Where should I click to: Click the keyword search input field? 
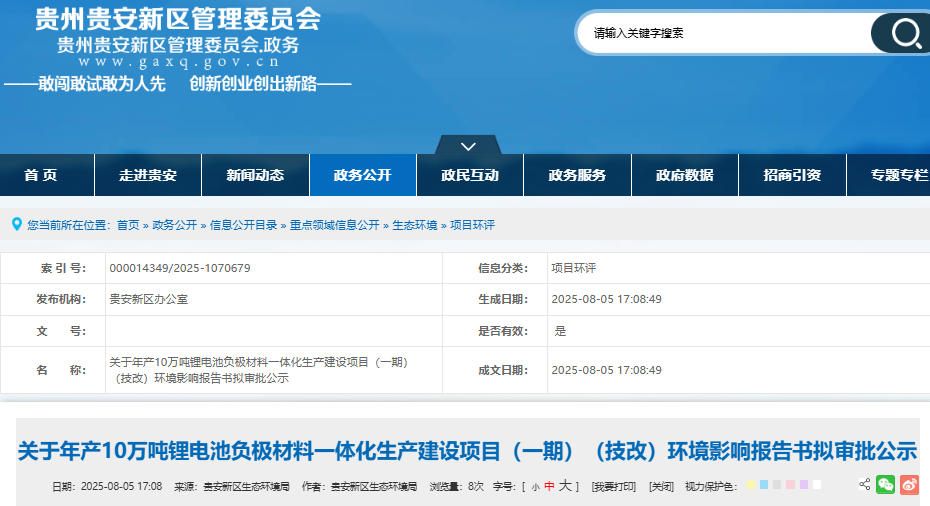[720, 33]
